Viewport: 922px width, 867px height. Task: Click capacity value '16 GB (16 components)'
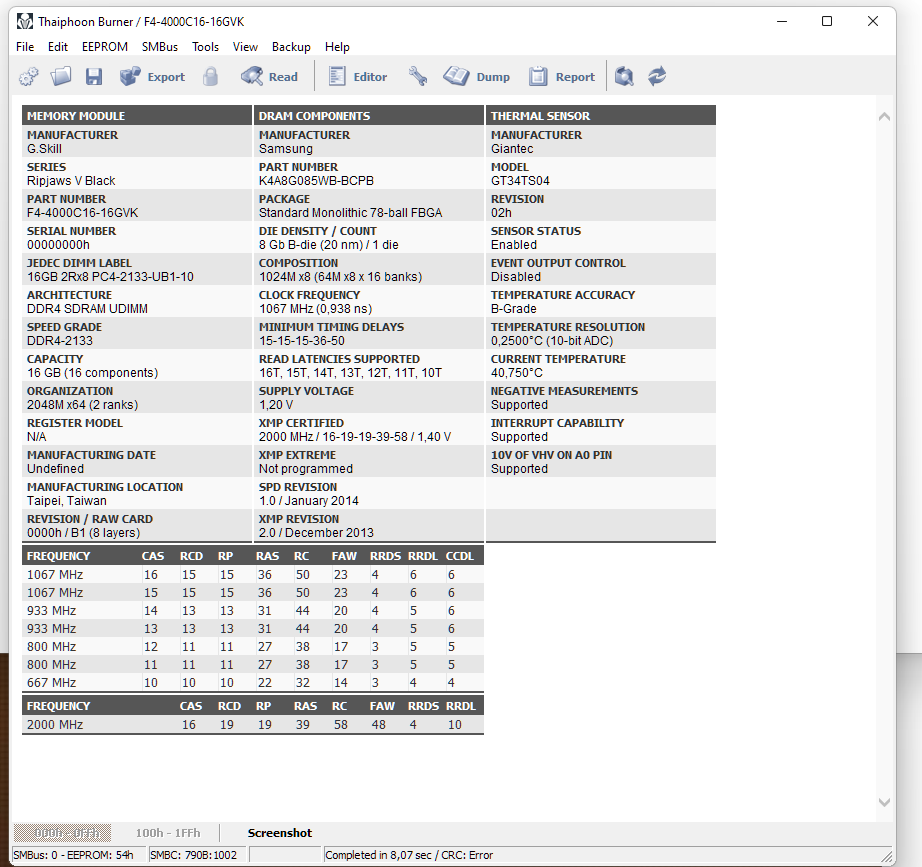coord(92,372)
